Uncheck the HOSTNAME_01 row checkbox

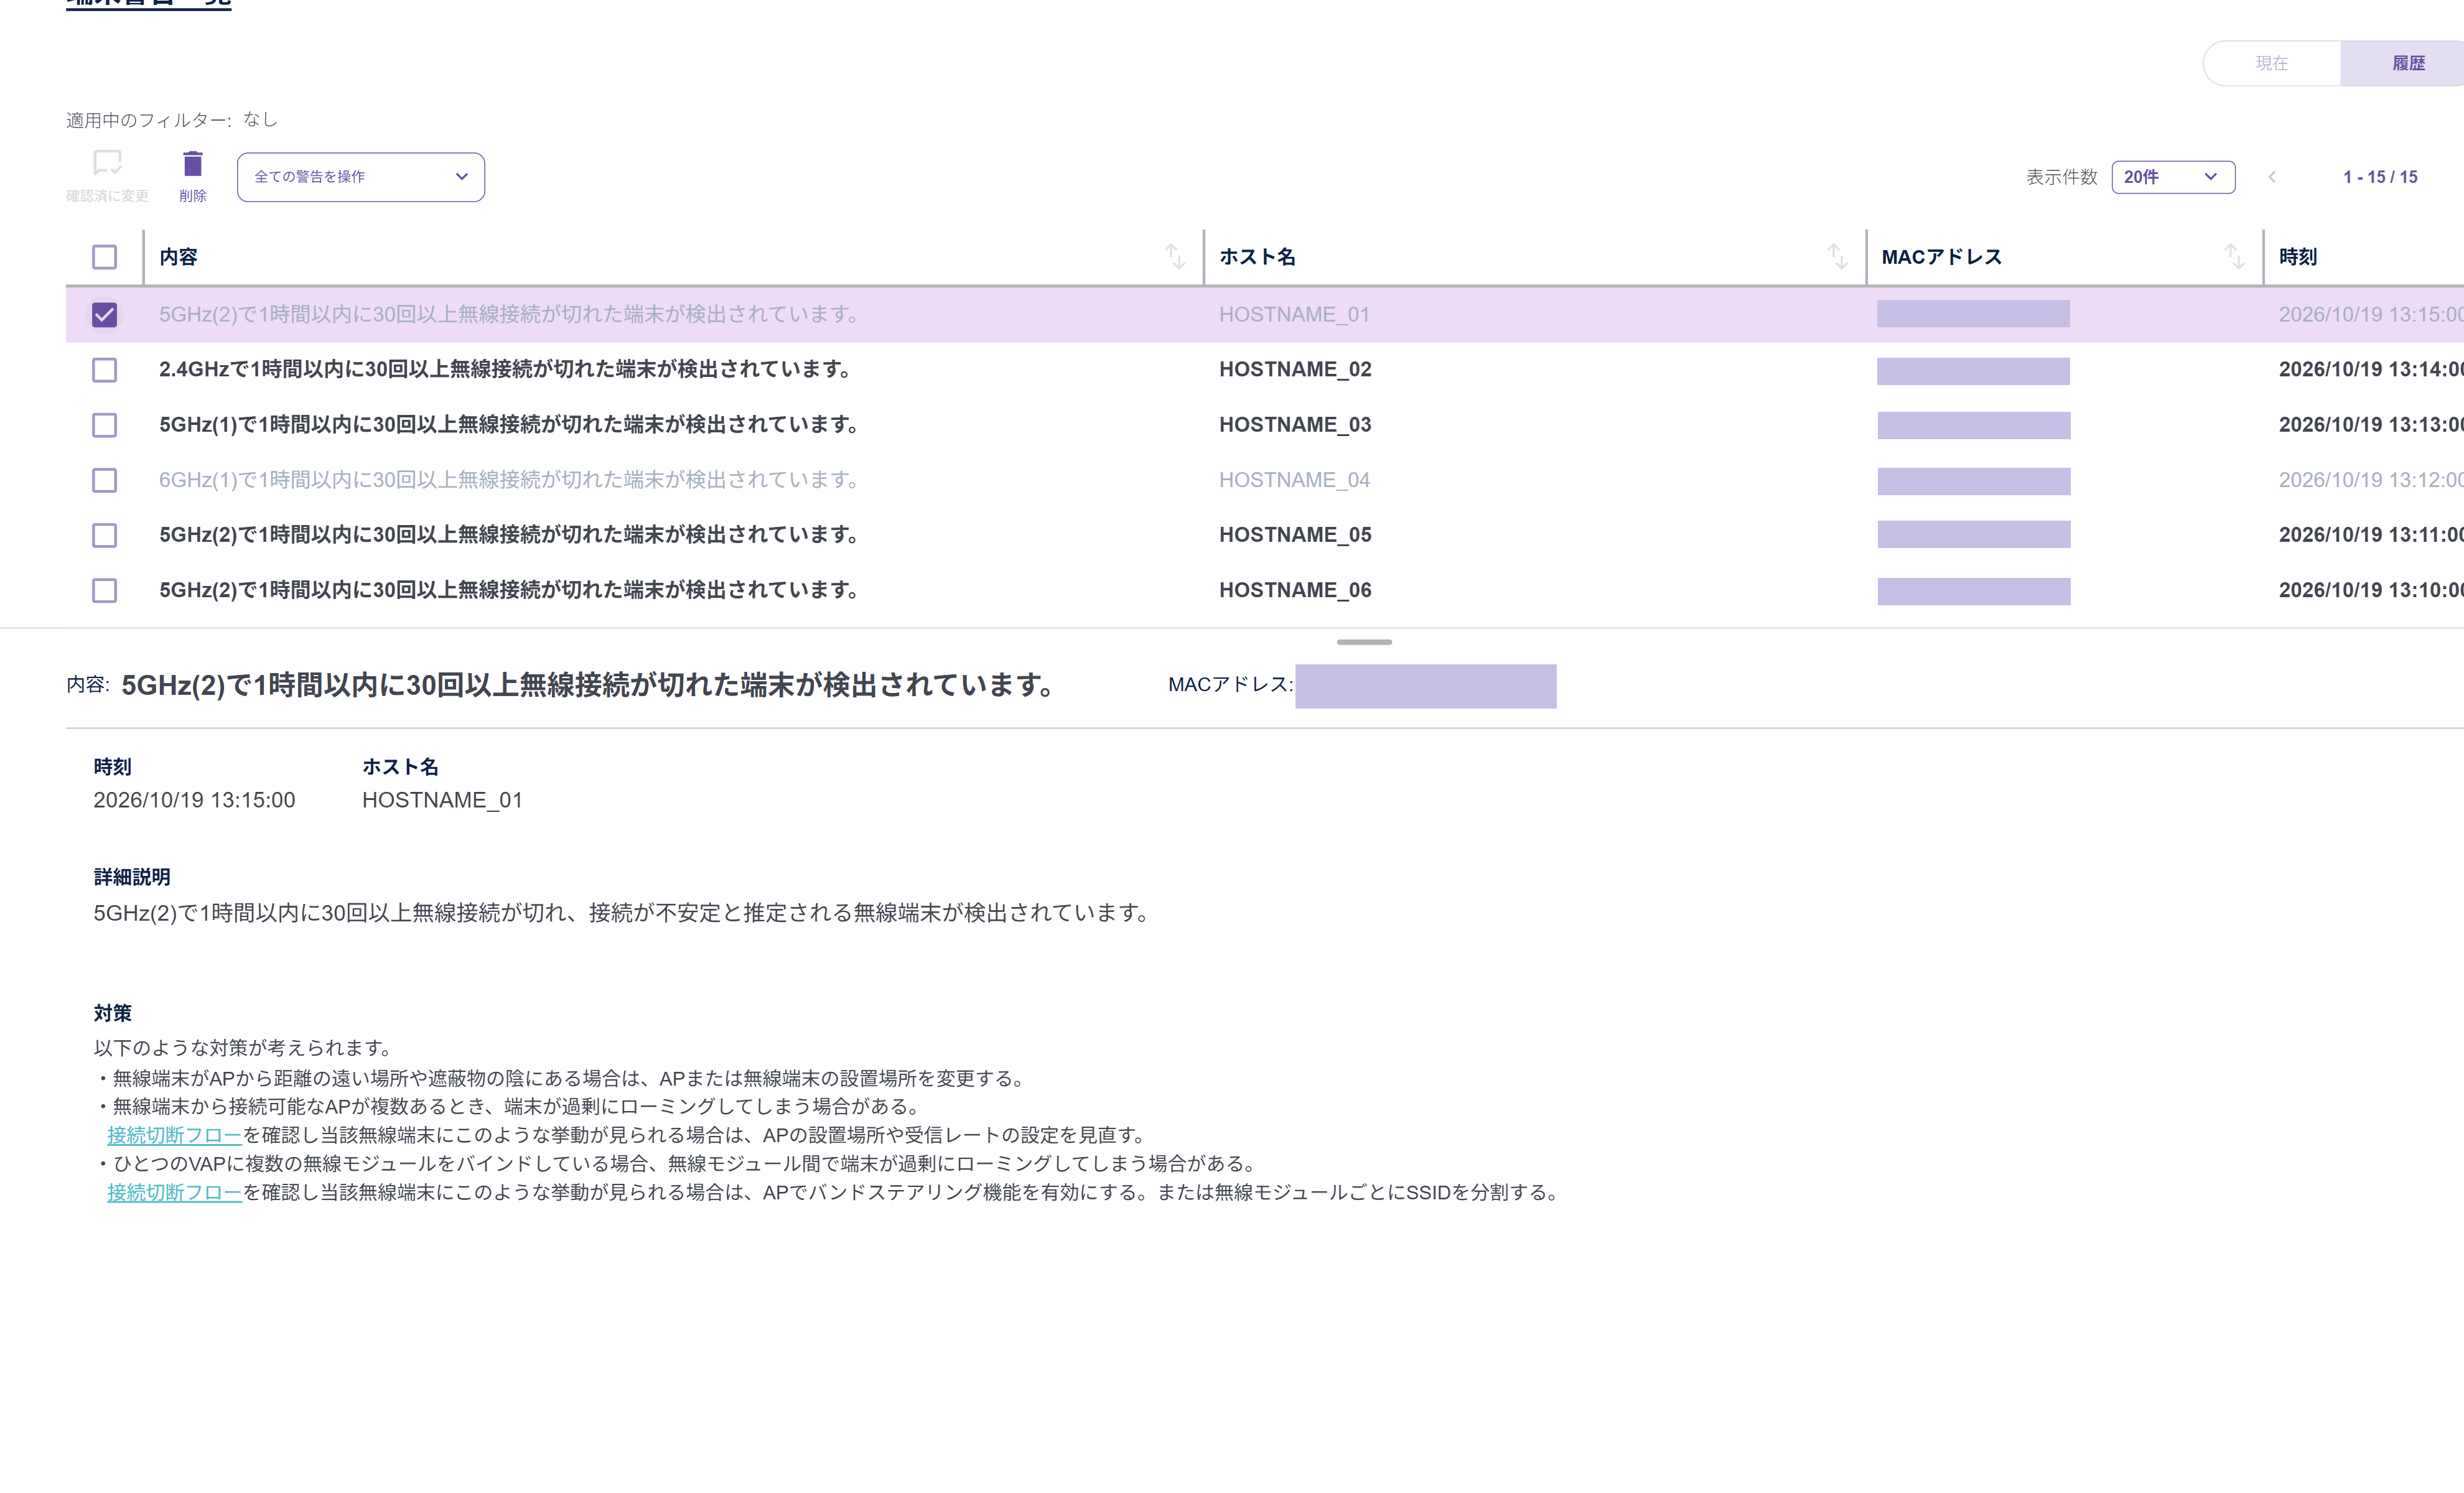click(104, 315)
